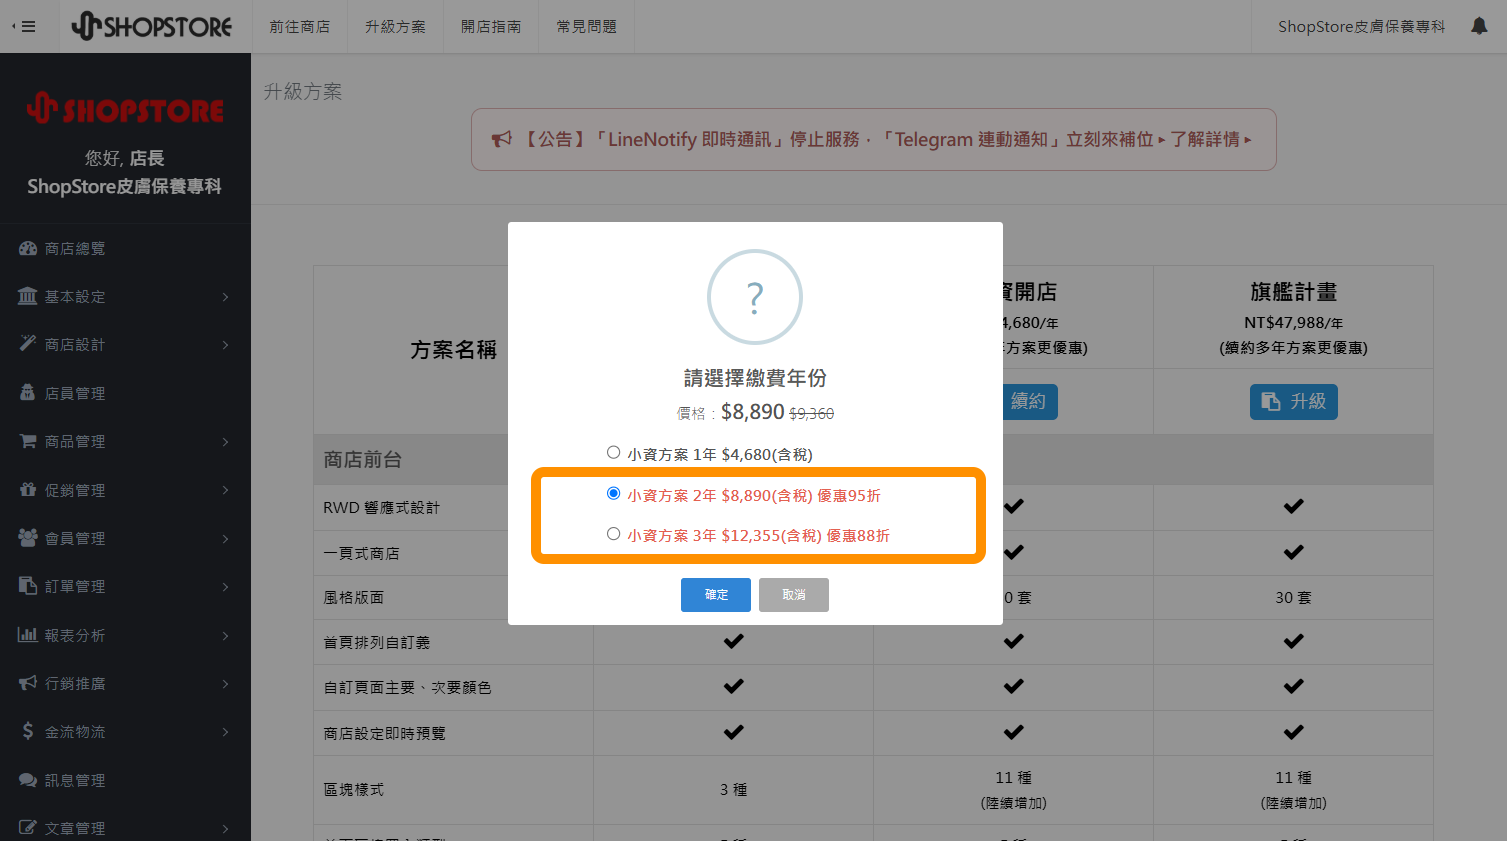The width and height of the screenshot is (1507, 841).
Task: Expand the 商店設計 chevron
Action: 226,345
